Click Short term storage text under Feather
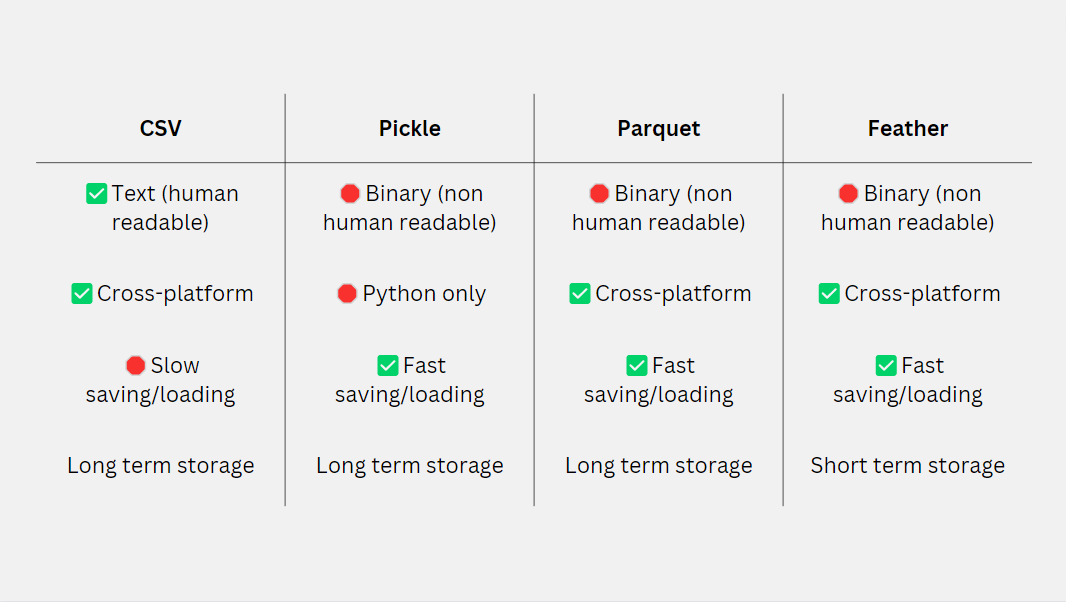Screen dimensions: 1066x602 tap(908, 466)
